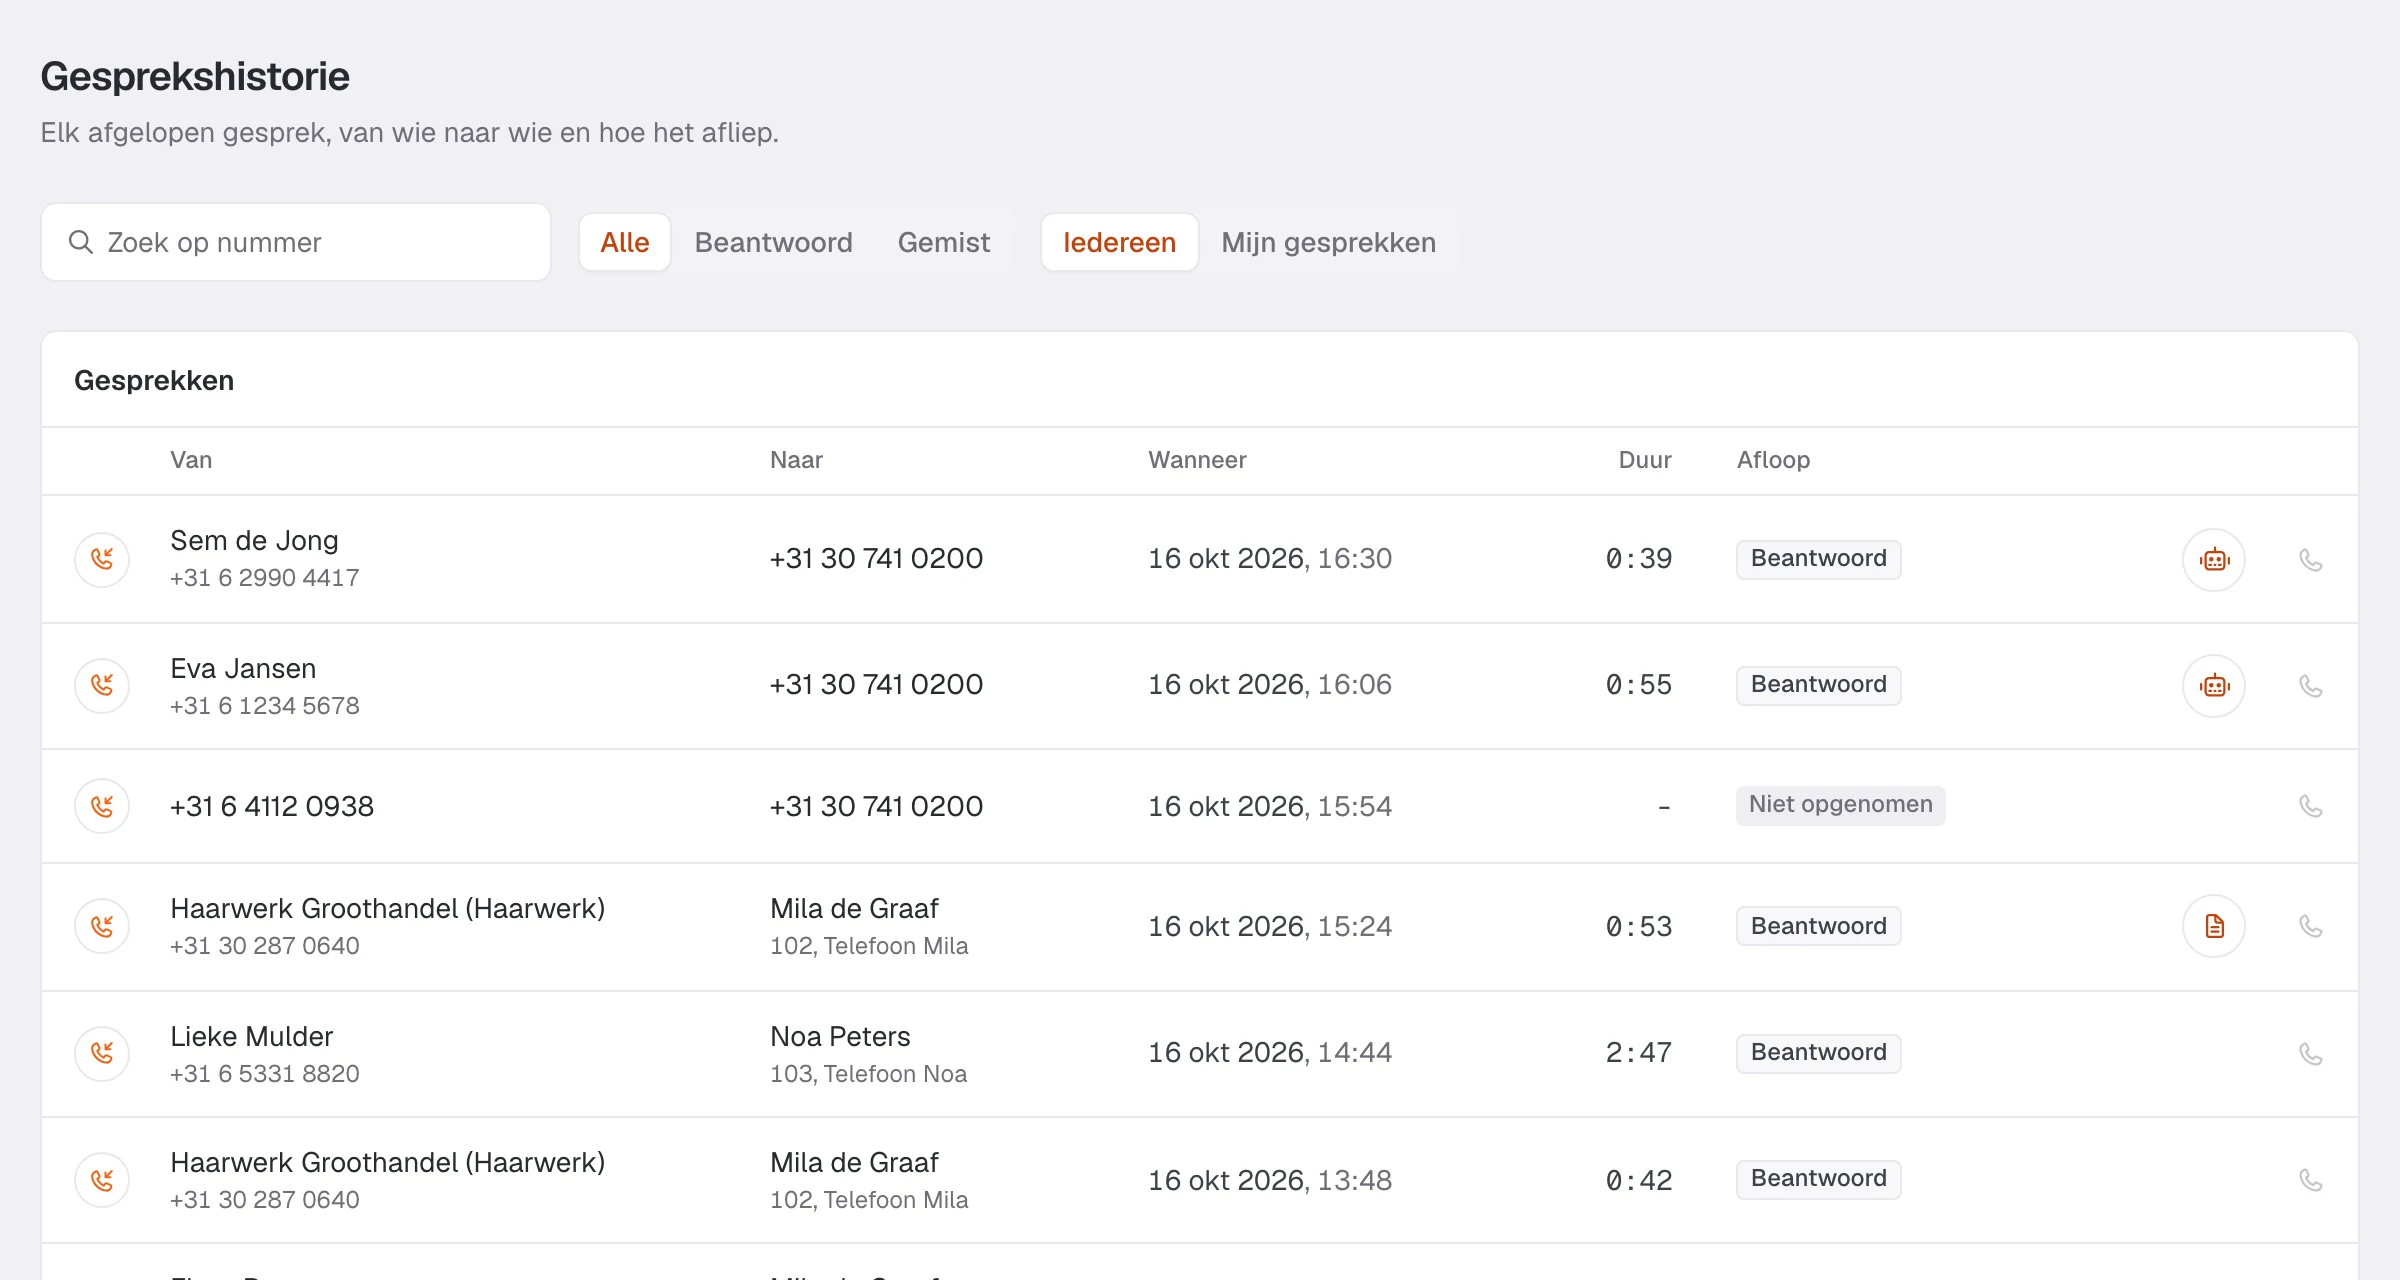
Task: Click the name Lieke Mulder
Action: (251, 1037)
